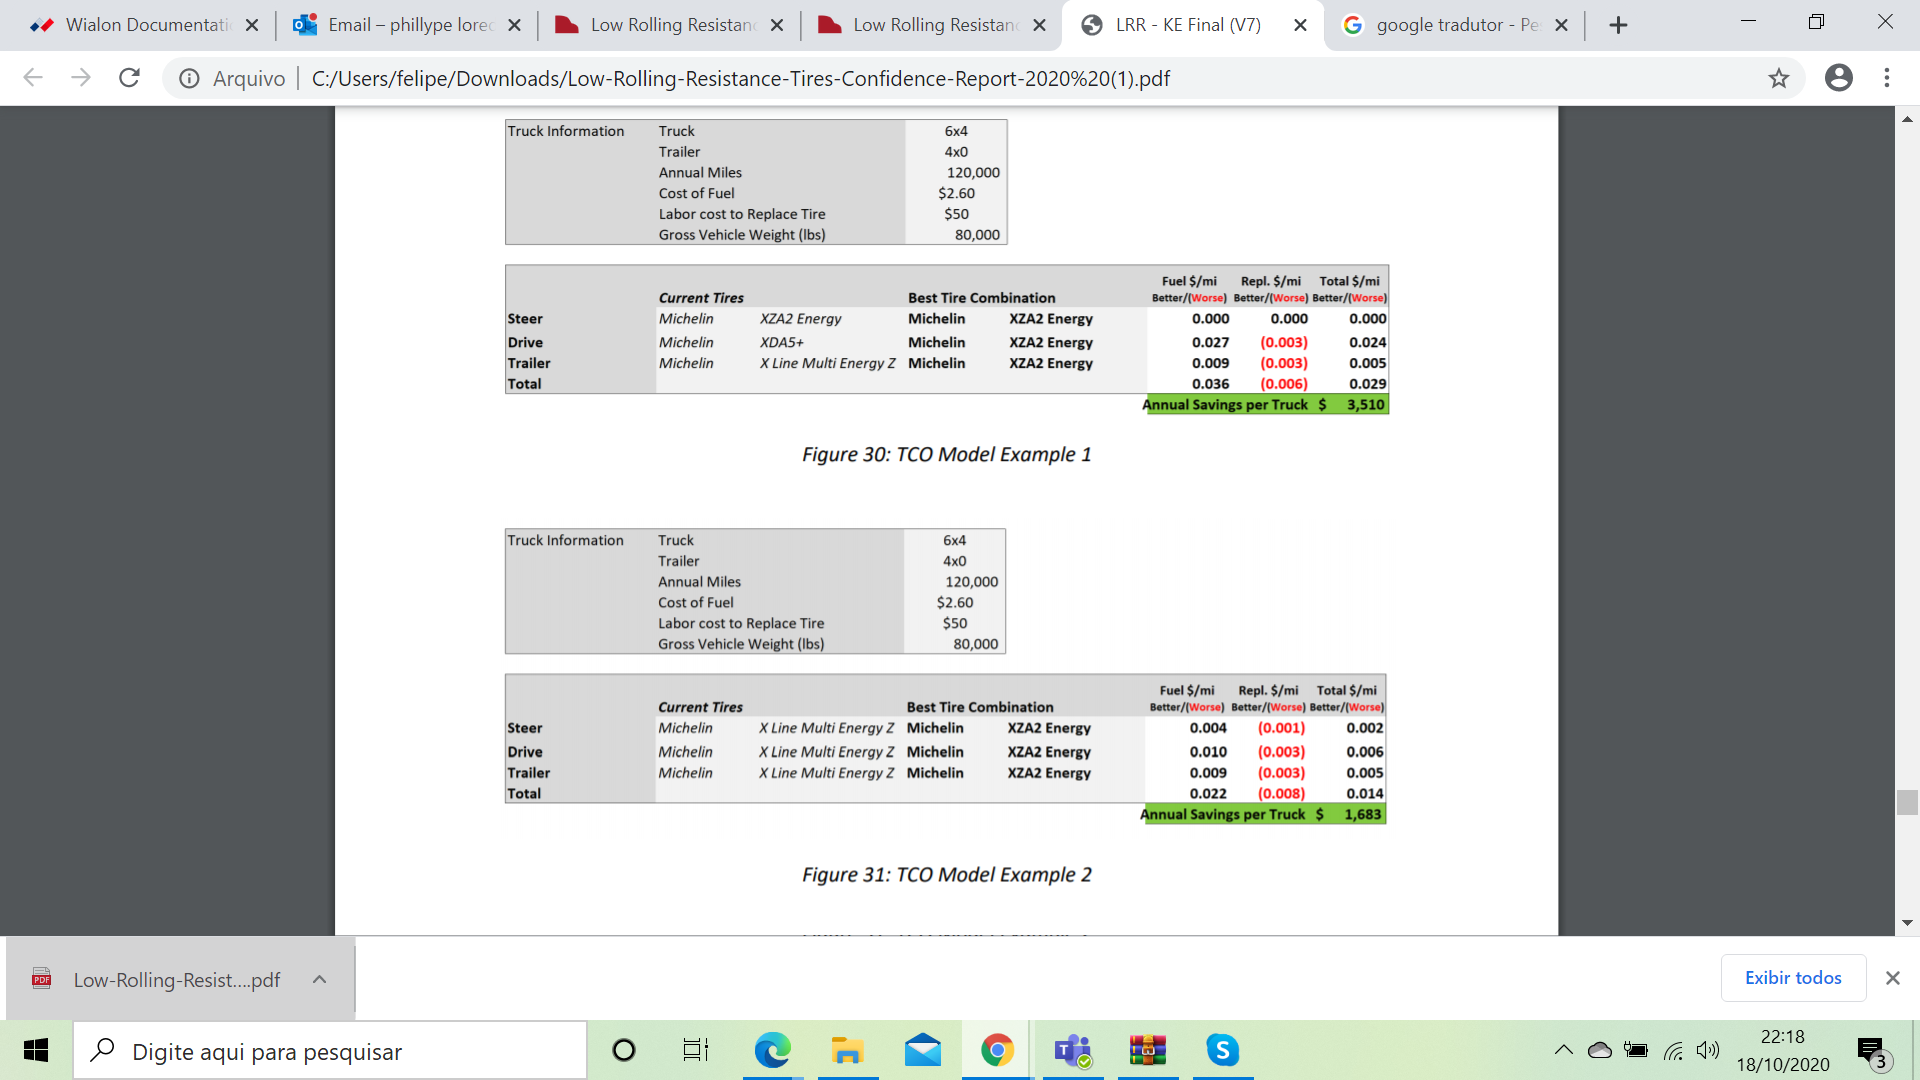1920x1080 pixels.
Task: Close the downloads bar
Action: (x=1892, y=978)
